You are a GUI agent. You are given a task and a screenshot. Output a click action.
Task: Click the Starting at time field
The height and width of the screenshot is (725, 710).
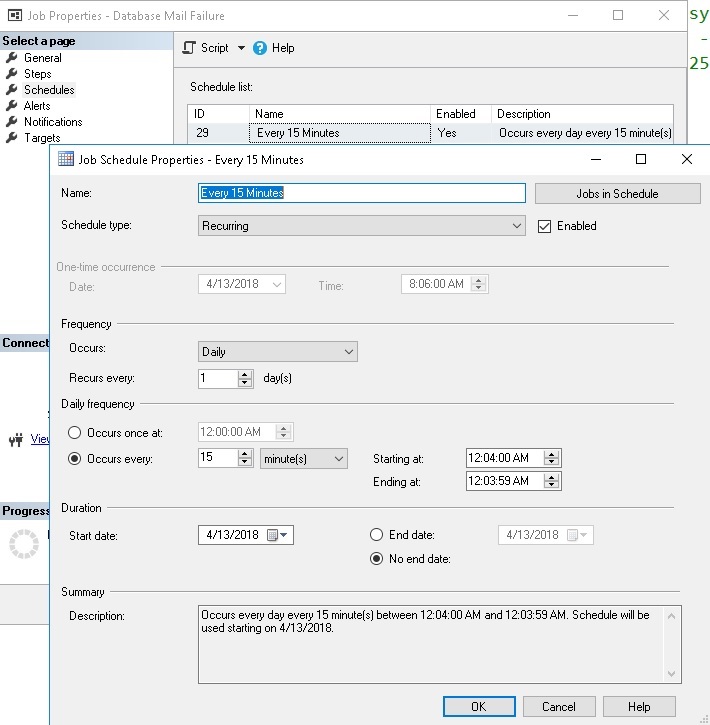pyautogui.click(x=505, y=458)
